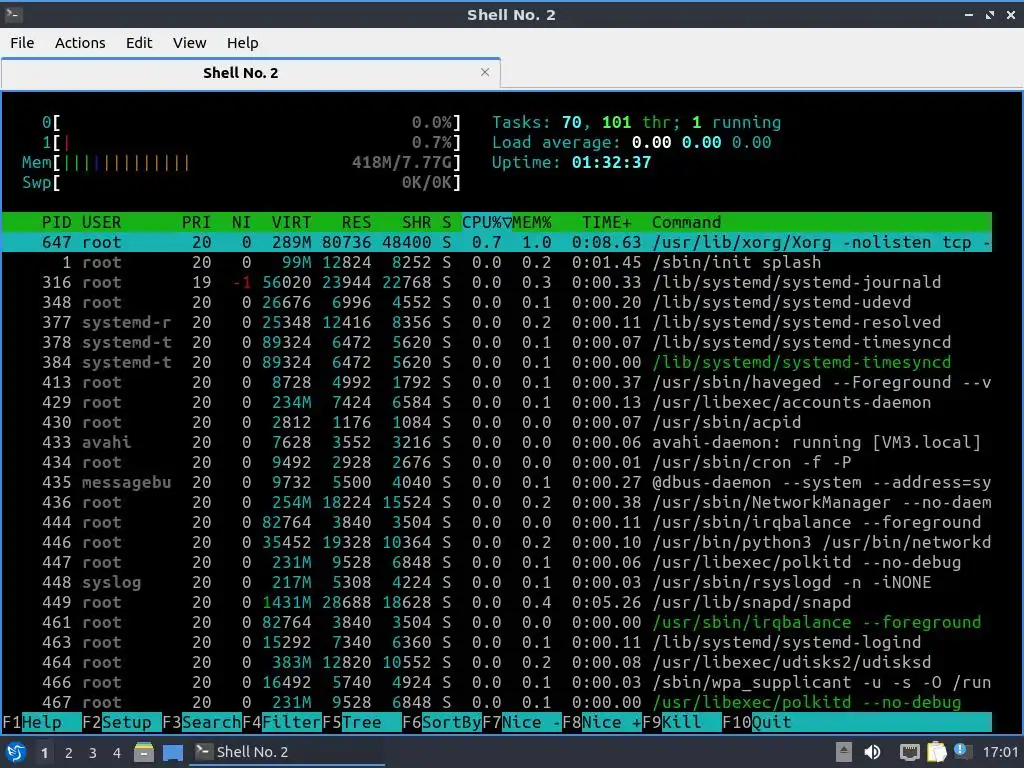The height and width of the screenshot is (768, 1024).
Task: Sort by the TIME+ column header
Action: click(607, 222)
